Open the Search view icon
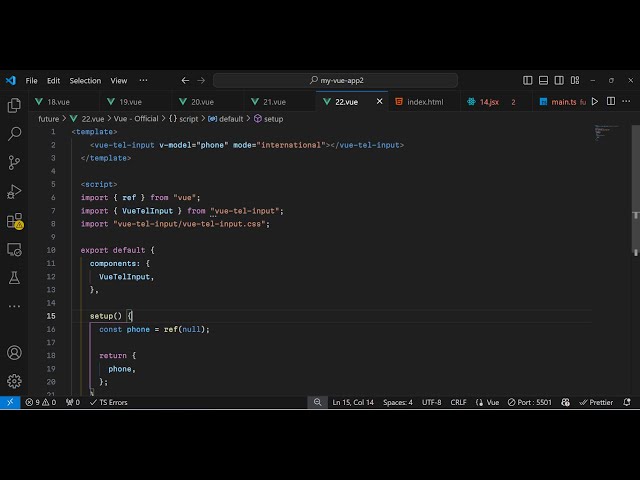 [14, 133]
